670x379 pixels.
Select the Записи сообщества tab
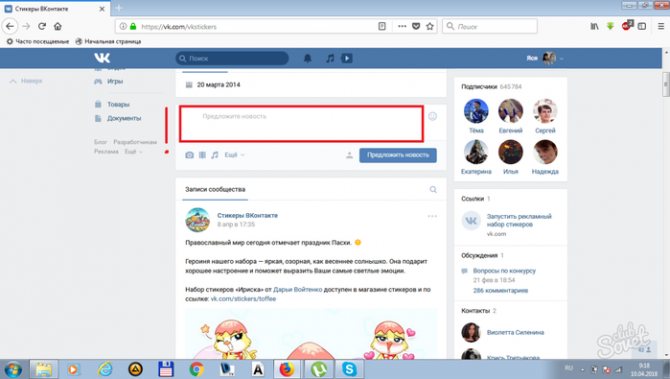pyautogui.click(x=215, y=189)
